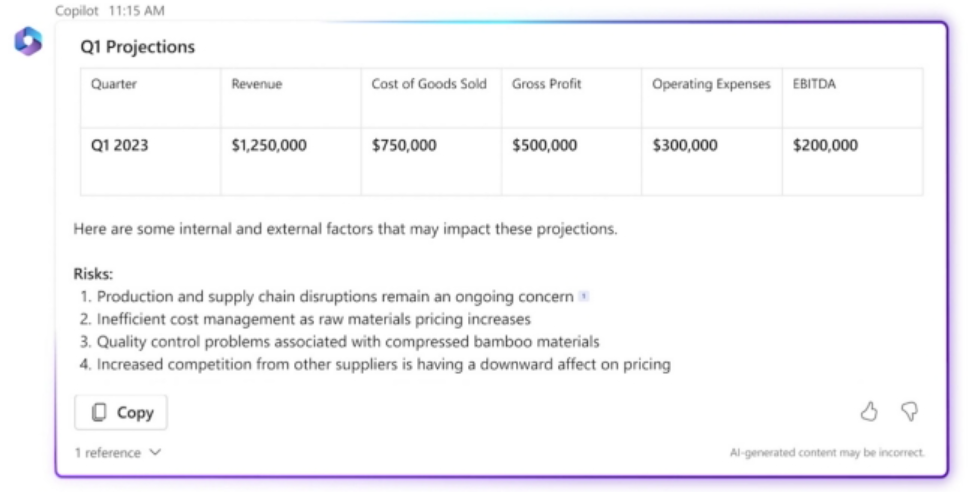Click the $500,000 gross profit cell
Screen dimensions: 969x492
pyautogui.click(x=545, y=146)
